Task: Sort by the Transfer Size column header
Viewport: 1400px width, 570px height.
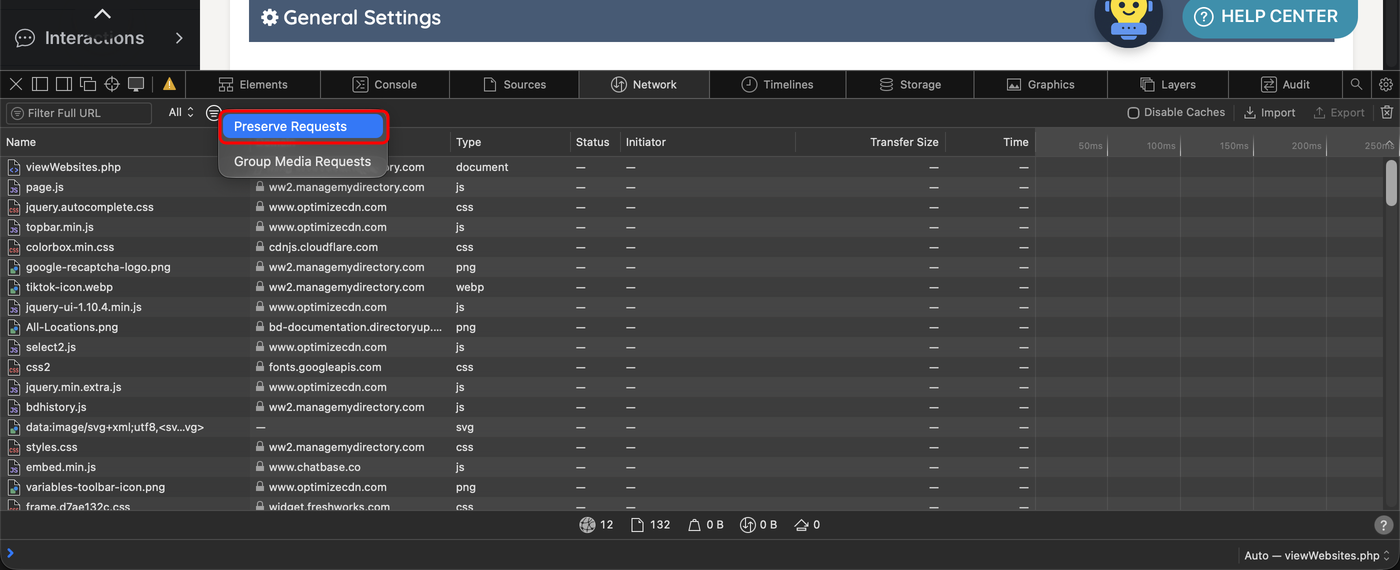Action: point(870,142)
